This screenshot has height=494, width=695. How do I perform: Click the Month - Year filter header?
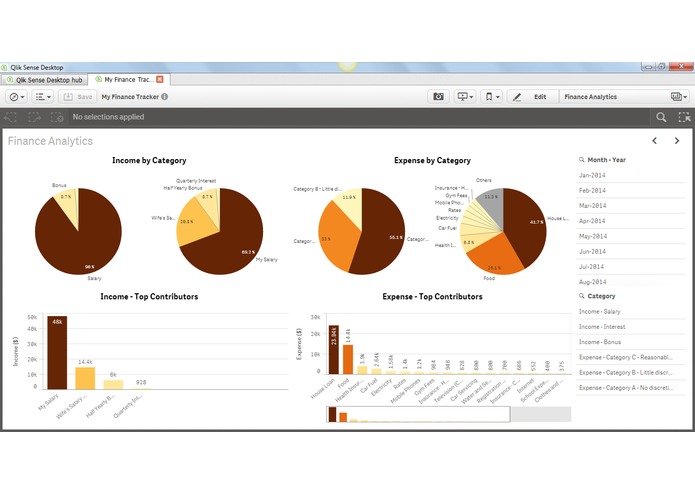(606, 159)
